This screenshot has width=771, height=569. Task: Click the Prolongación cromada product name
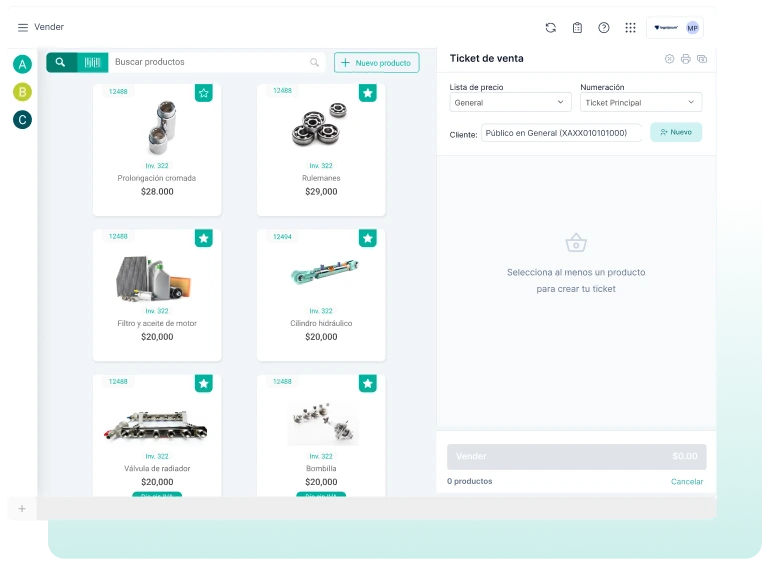(x=157, y=178)
